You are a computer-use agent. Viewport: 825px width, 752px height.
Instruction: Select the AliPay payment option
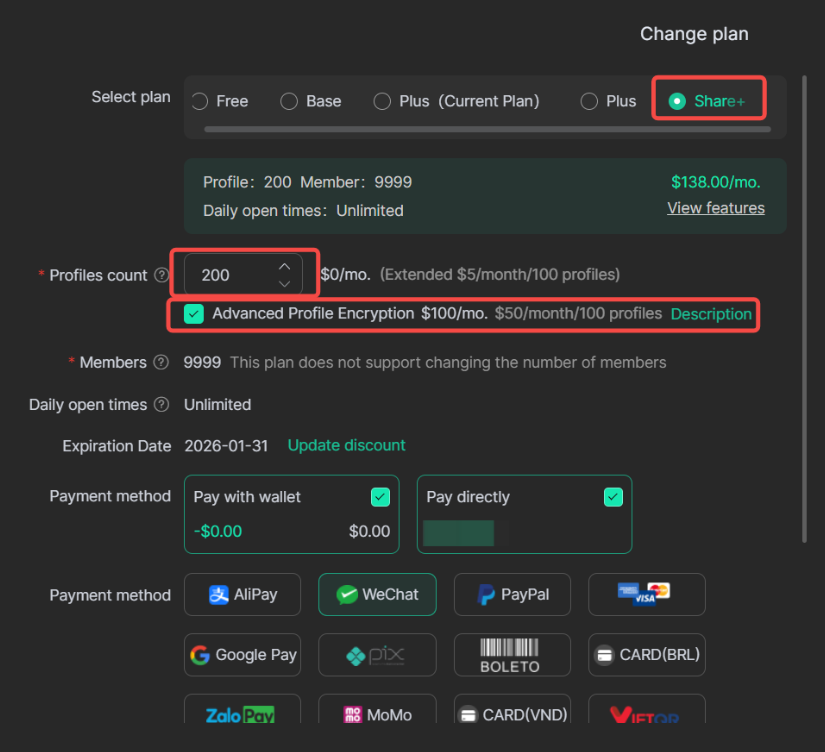tap(242, 594)
